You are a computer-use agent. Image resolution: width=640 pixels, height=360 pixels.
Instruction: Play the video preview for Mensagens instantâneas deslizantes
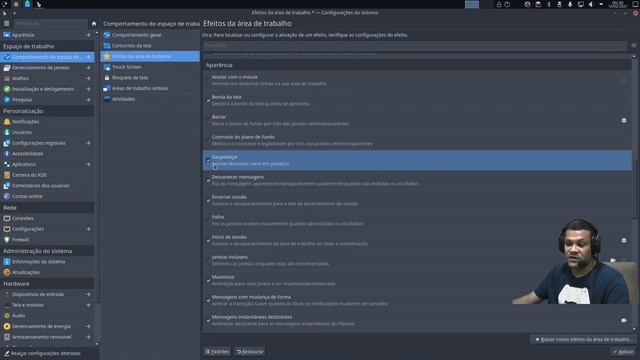[624, 320]
